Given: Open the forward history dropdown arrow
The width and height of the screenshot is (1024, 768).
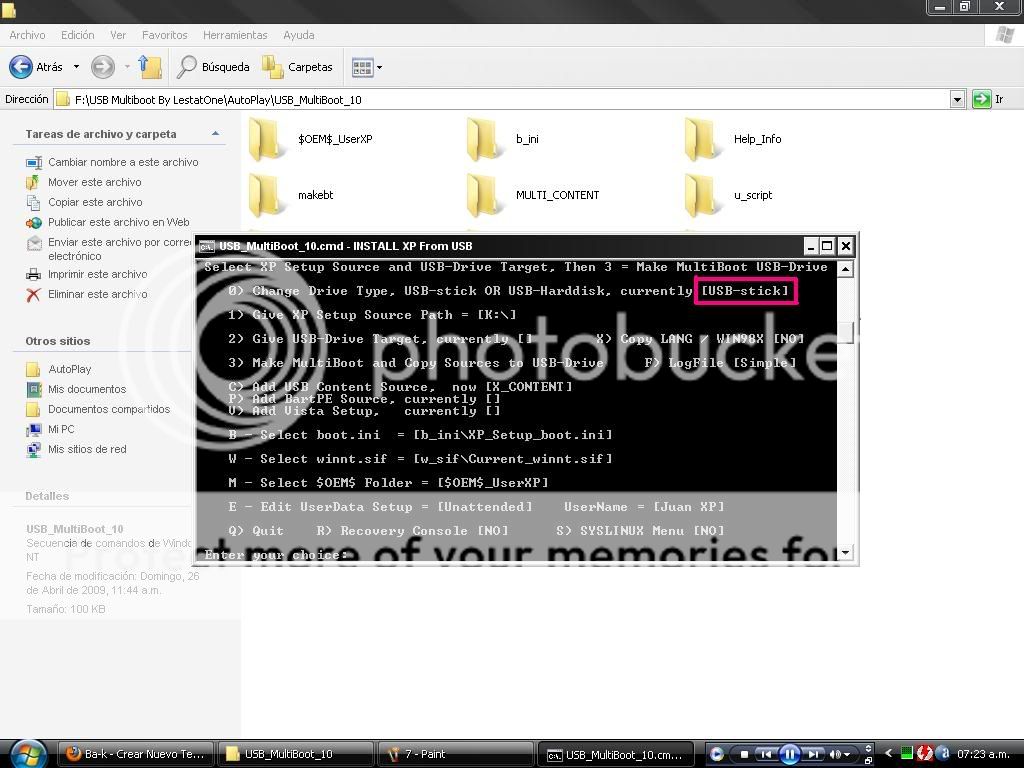Looking at the screenshot, I should [127, 67].
